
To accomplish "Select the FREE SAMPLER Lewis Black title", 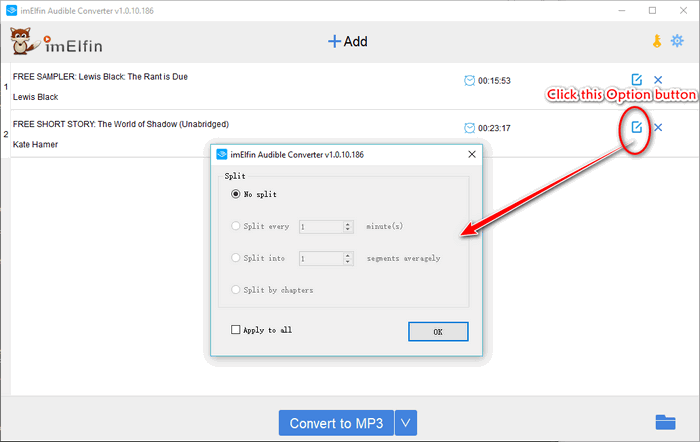I will (x=100, y=77).
